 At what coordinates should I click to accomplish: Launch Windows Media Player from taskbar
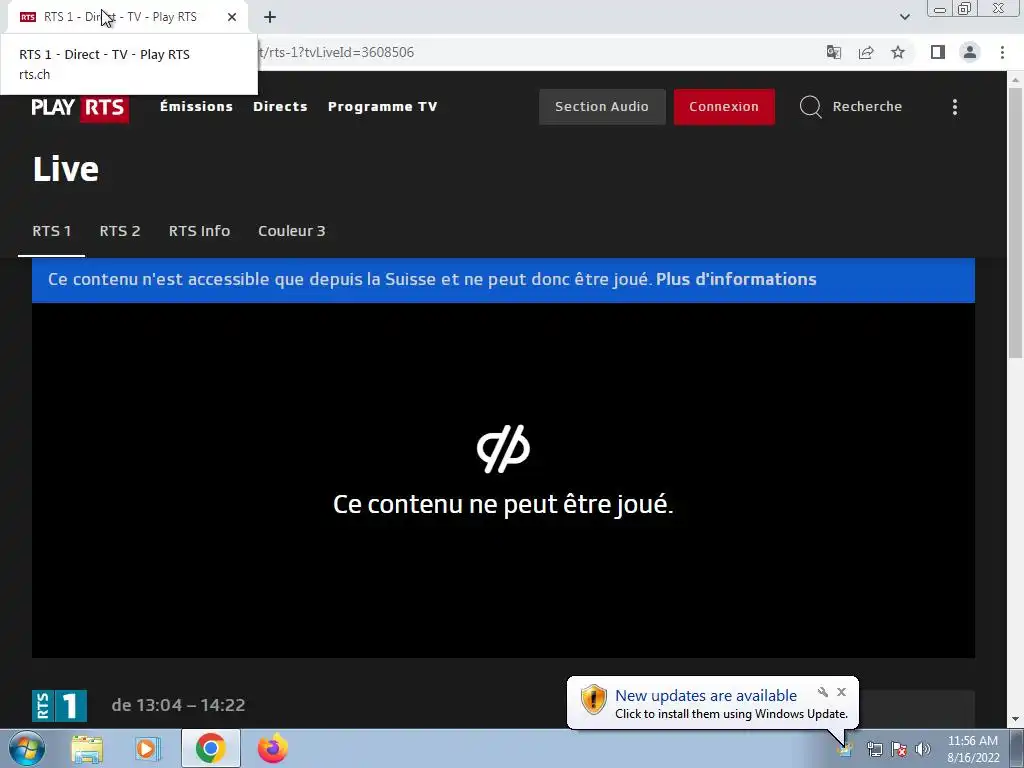(x=147, y=748)
